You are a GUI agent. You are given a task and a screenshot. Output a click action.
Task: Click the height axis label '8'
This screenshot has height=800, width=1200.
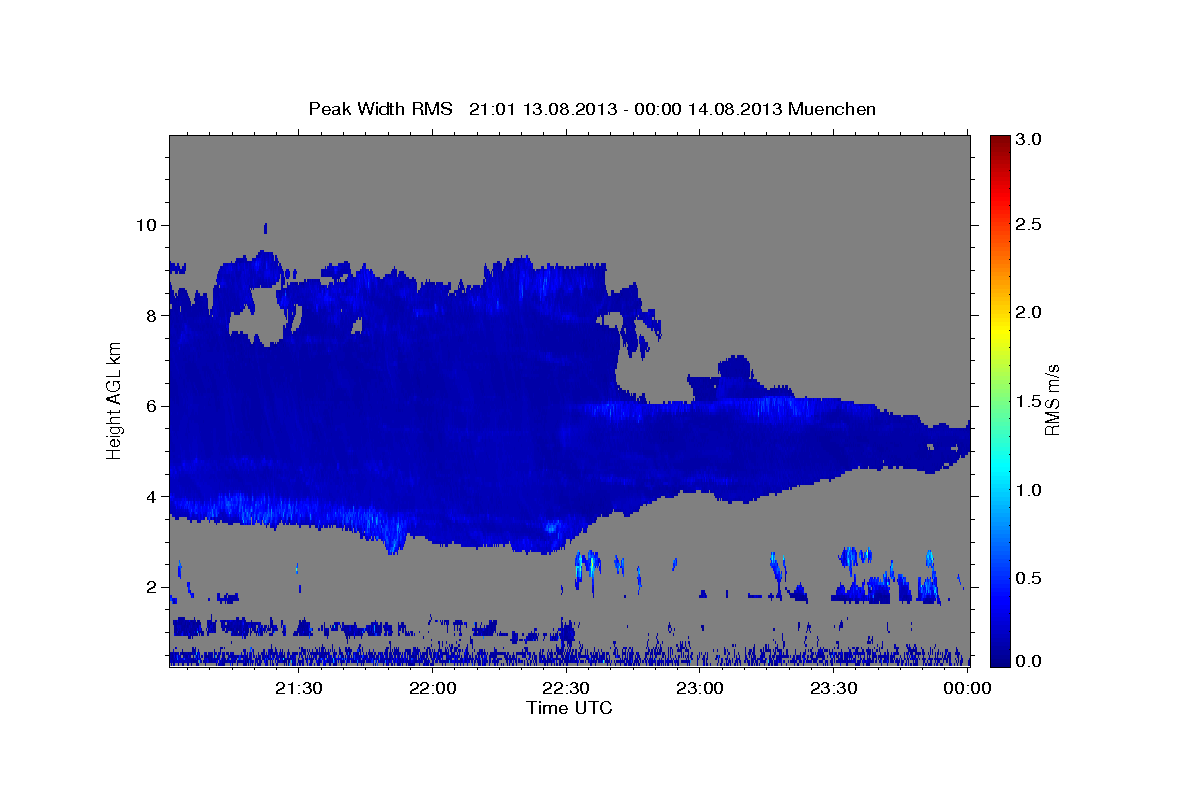coord(151,316)
